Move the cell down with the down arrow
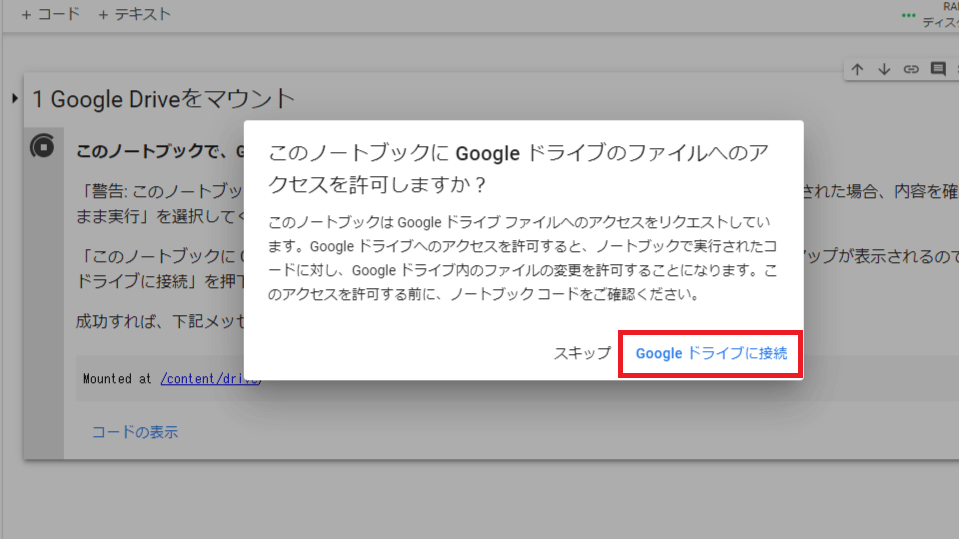Screen dimensions: 959x539 (884, 69)
